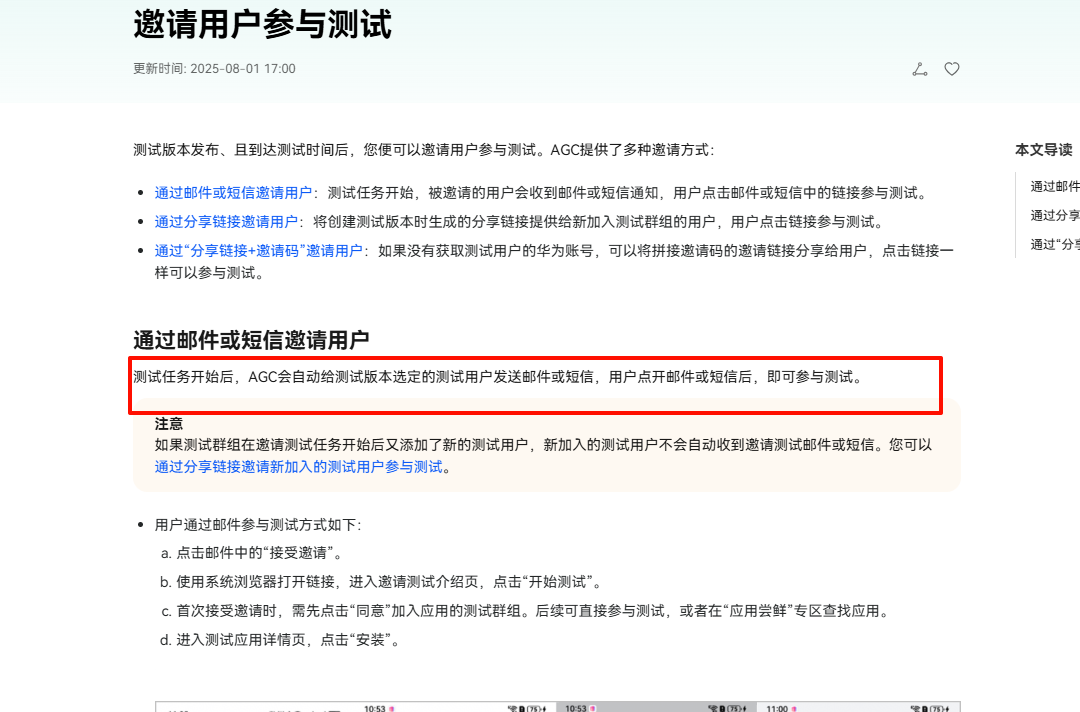1080x712 pixels.
Task: Open link 通过“分享链接+邀请码”邀请用户
Action: 258,251
